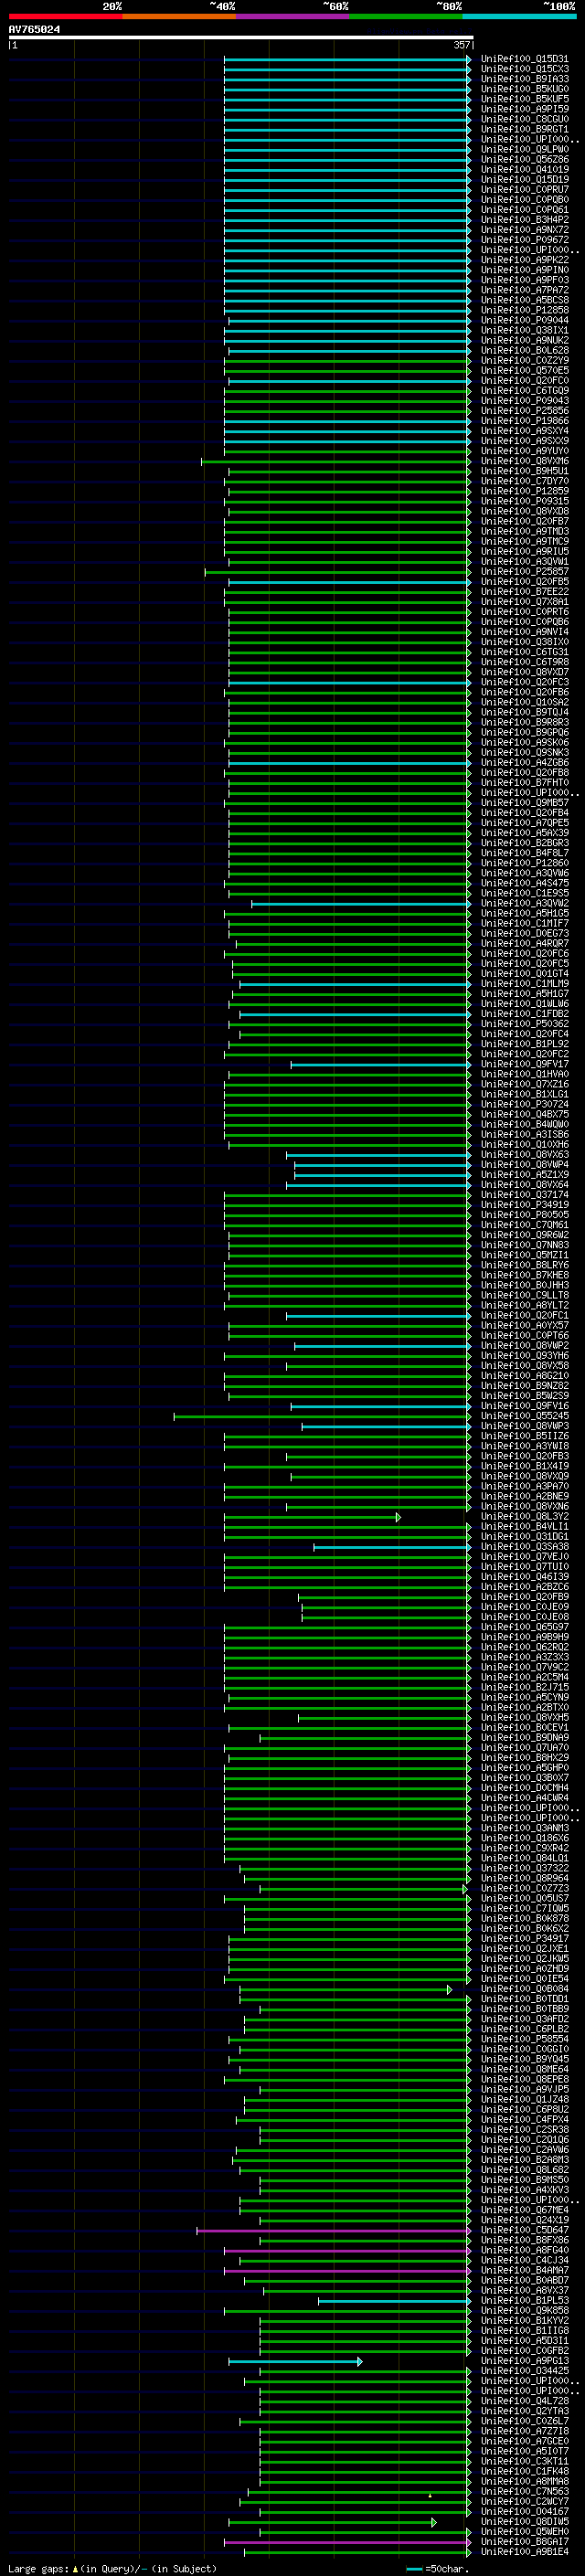Select the UniRef100_Q4L728 label

point(524,2401)
